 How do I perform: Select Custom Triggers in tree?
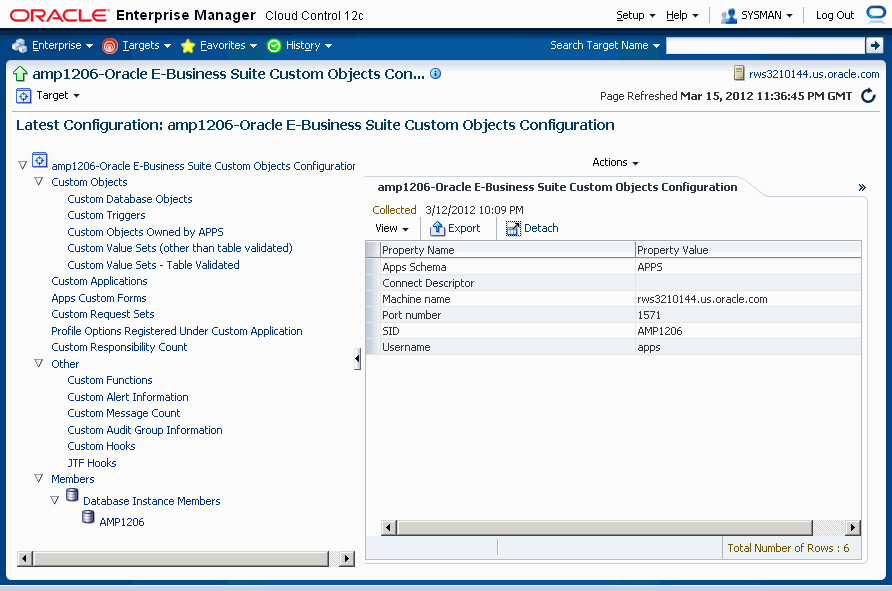[x=106, y=215]
